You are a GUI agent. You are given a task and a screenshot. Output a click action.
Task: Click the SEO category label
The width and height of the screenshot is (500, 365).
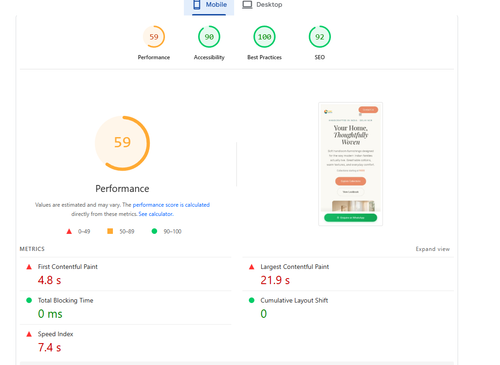320,57
